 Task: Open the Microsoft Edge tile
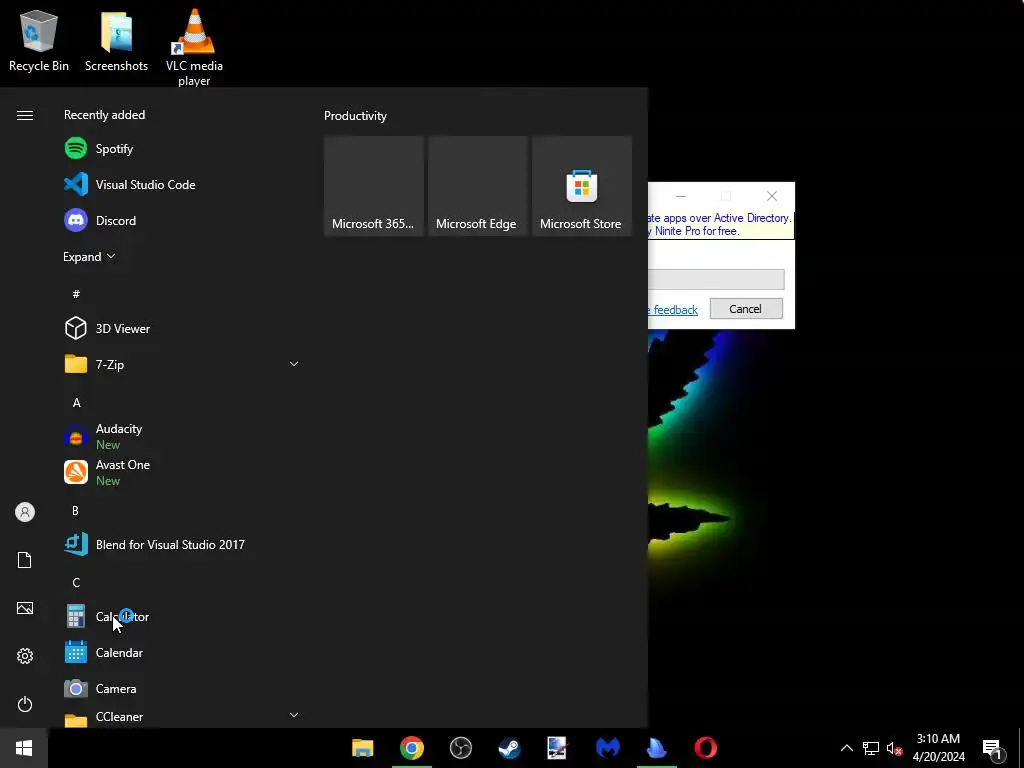(477, 186)
